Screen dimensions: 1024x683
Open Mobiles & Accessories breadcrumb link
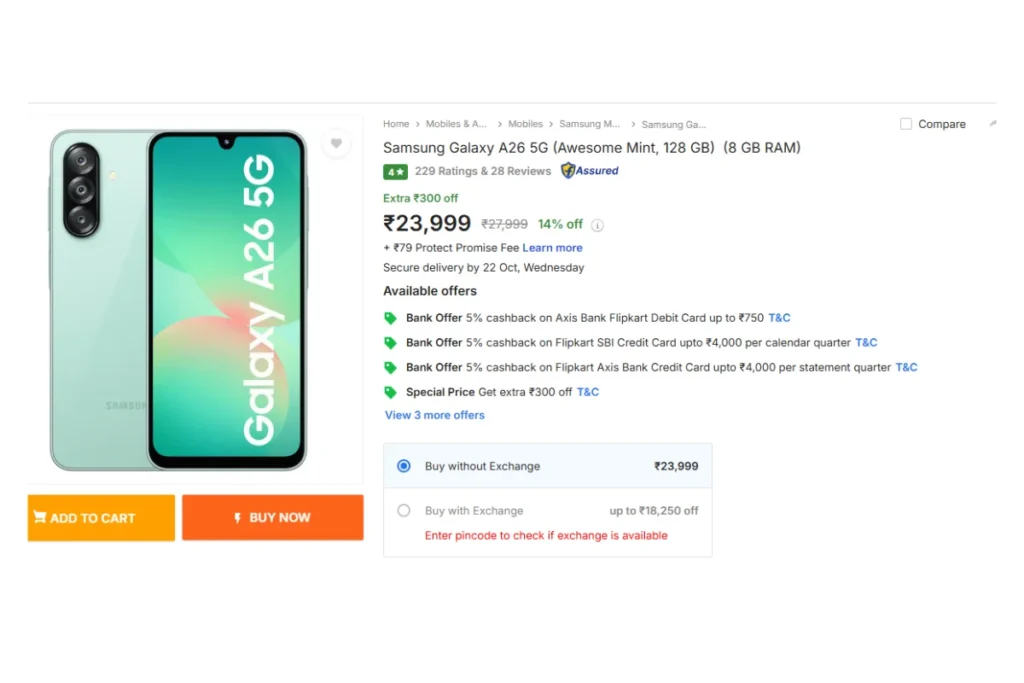456,124
